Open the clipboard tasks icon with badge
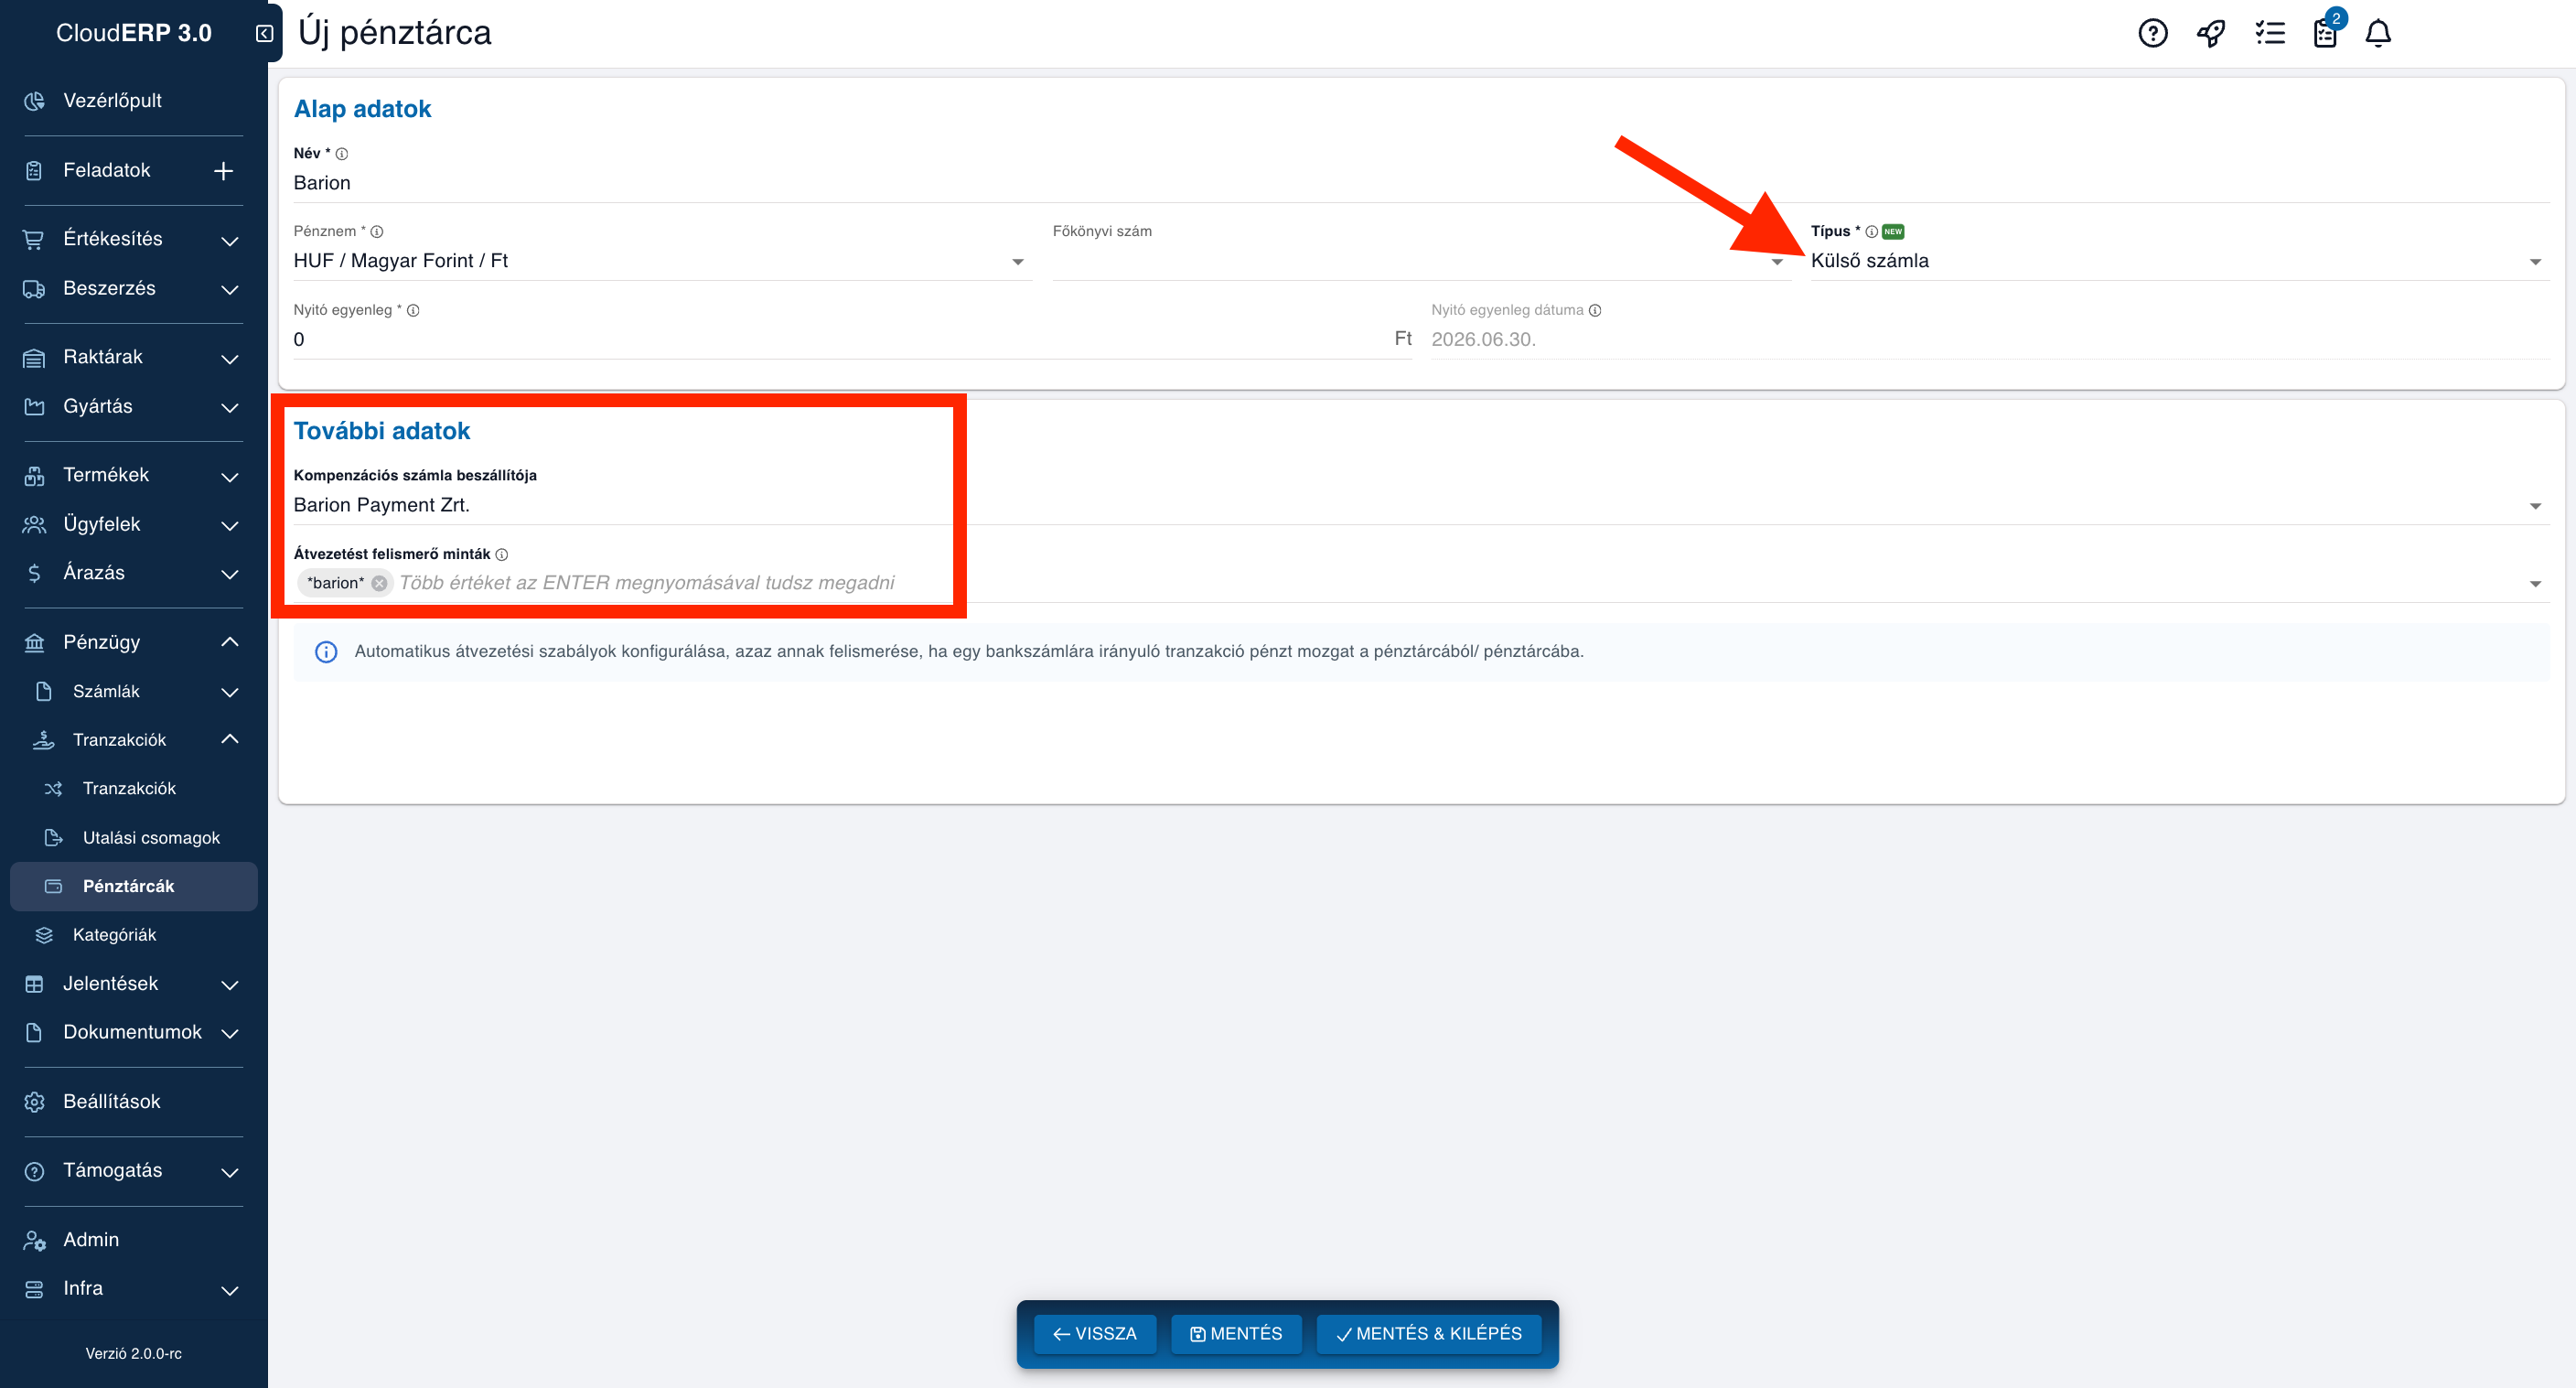The image size is (2576, 1388). [2326, 33]
